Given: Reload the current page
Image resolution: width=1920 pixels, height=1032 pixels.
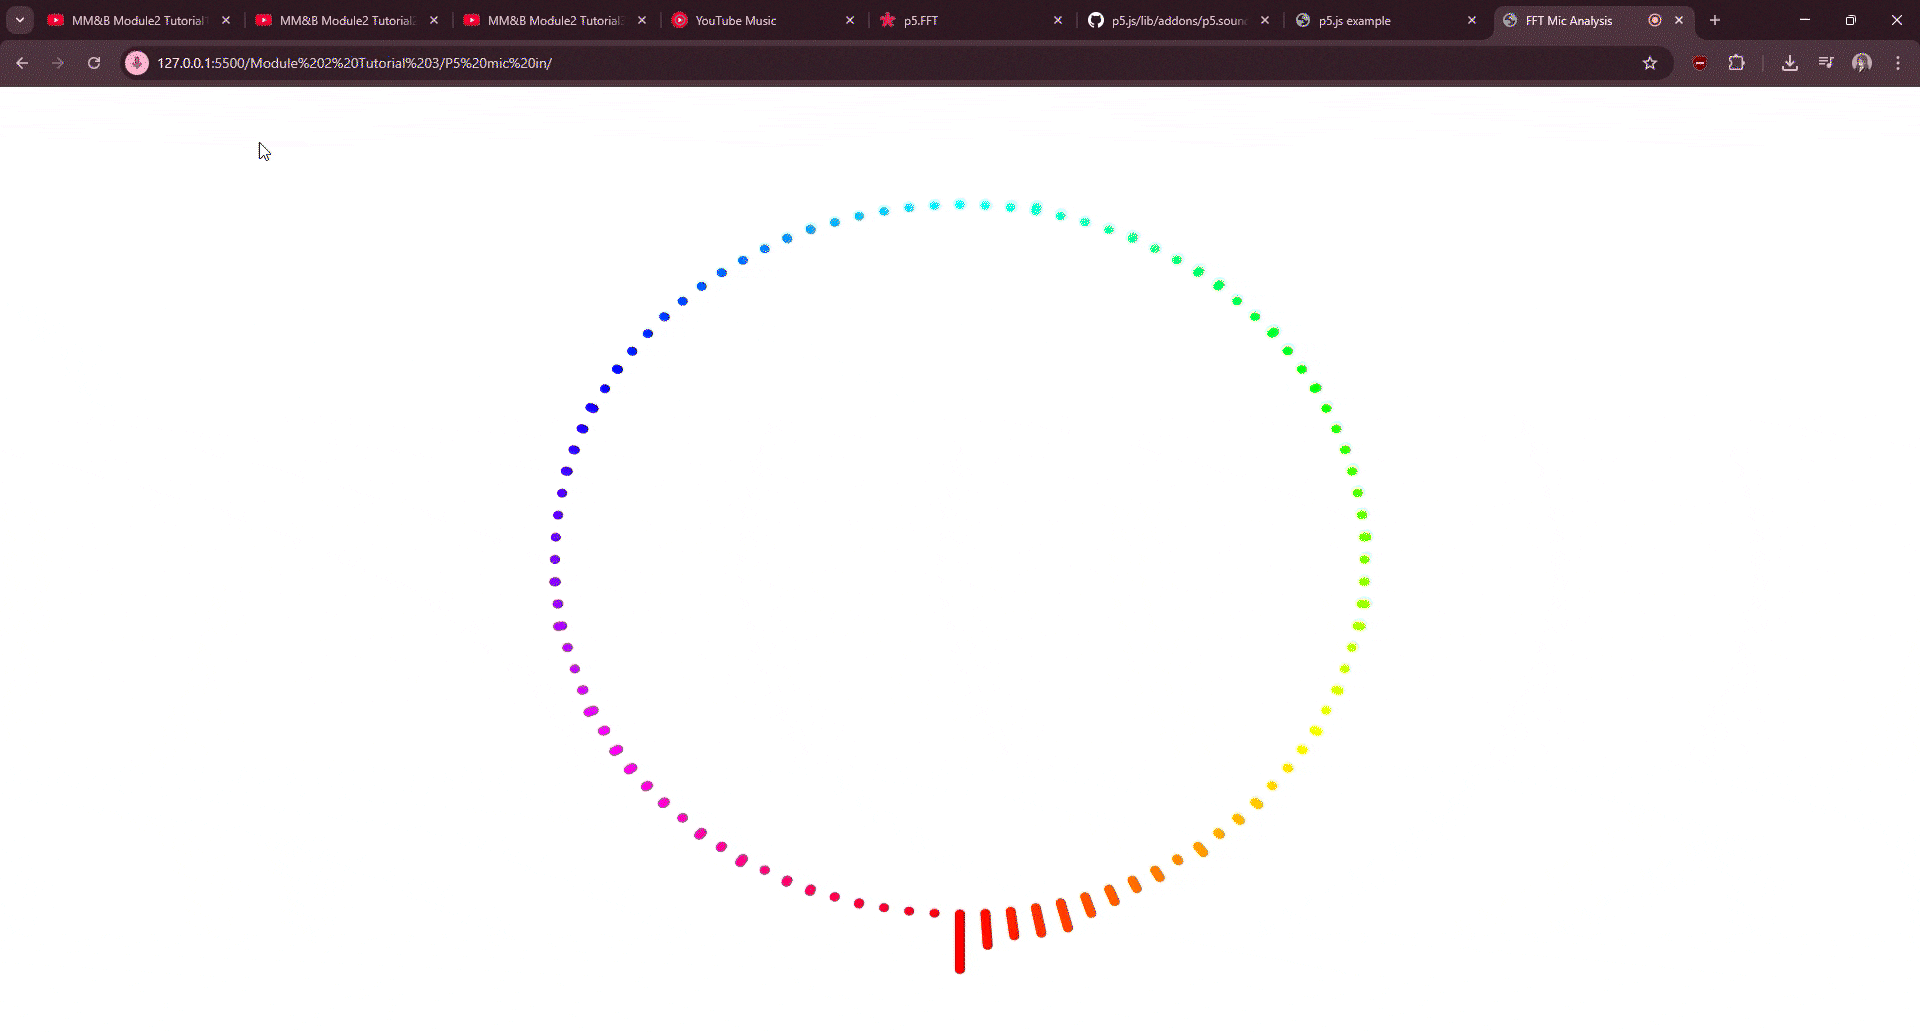Looking at the screenshot, I should (94, 62).
